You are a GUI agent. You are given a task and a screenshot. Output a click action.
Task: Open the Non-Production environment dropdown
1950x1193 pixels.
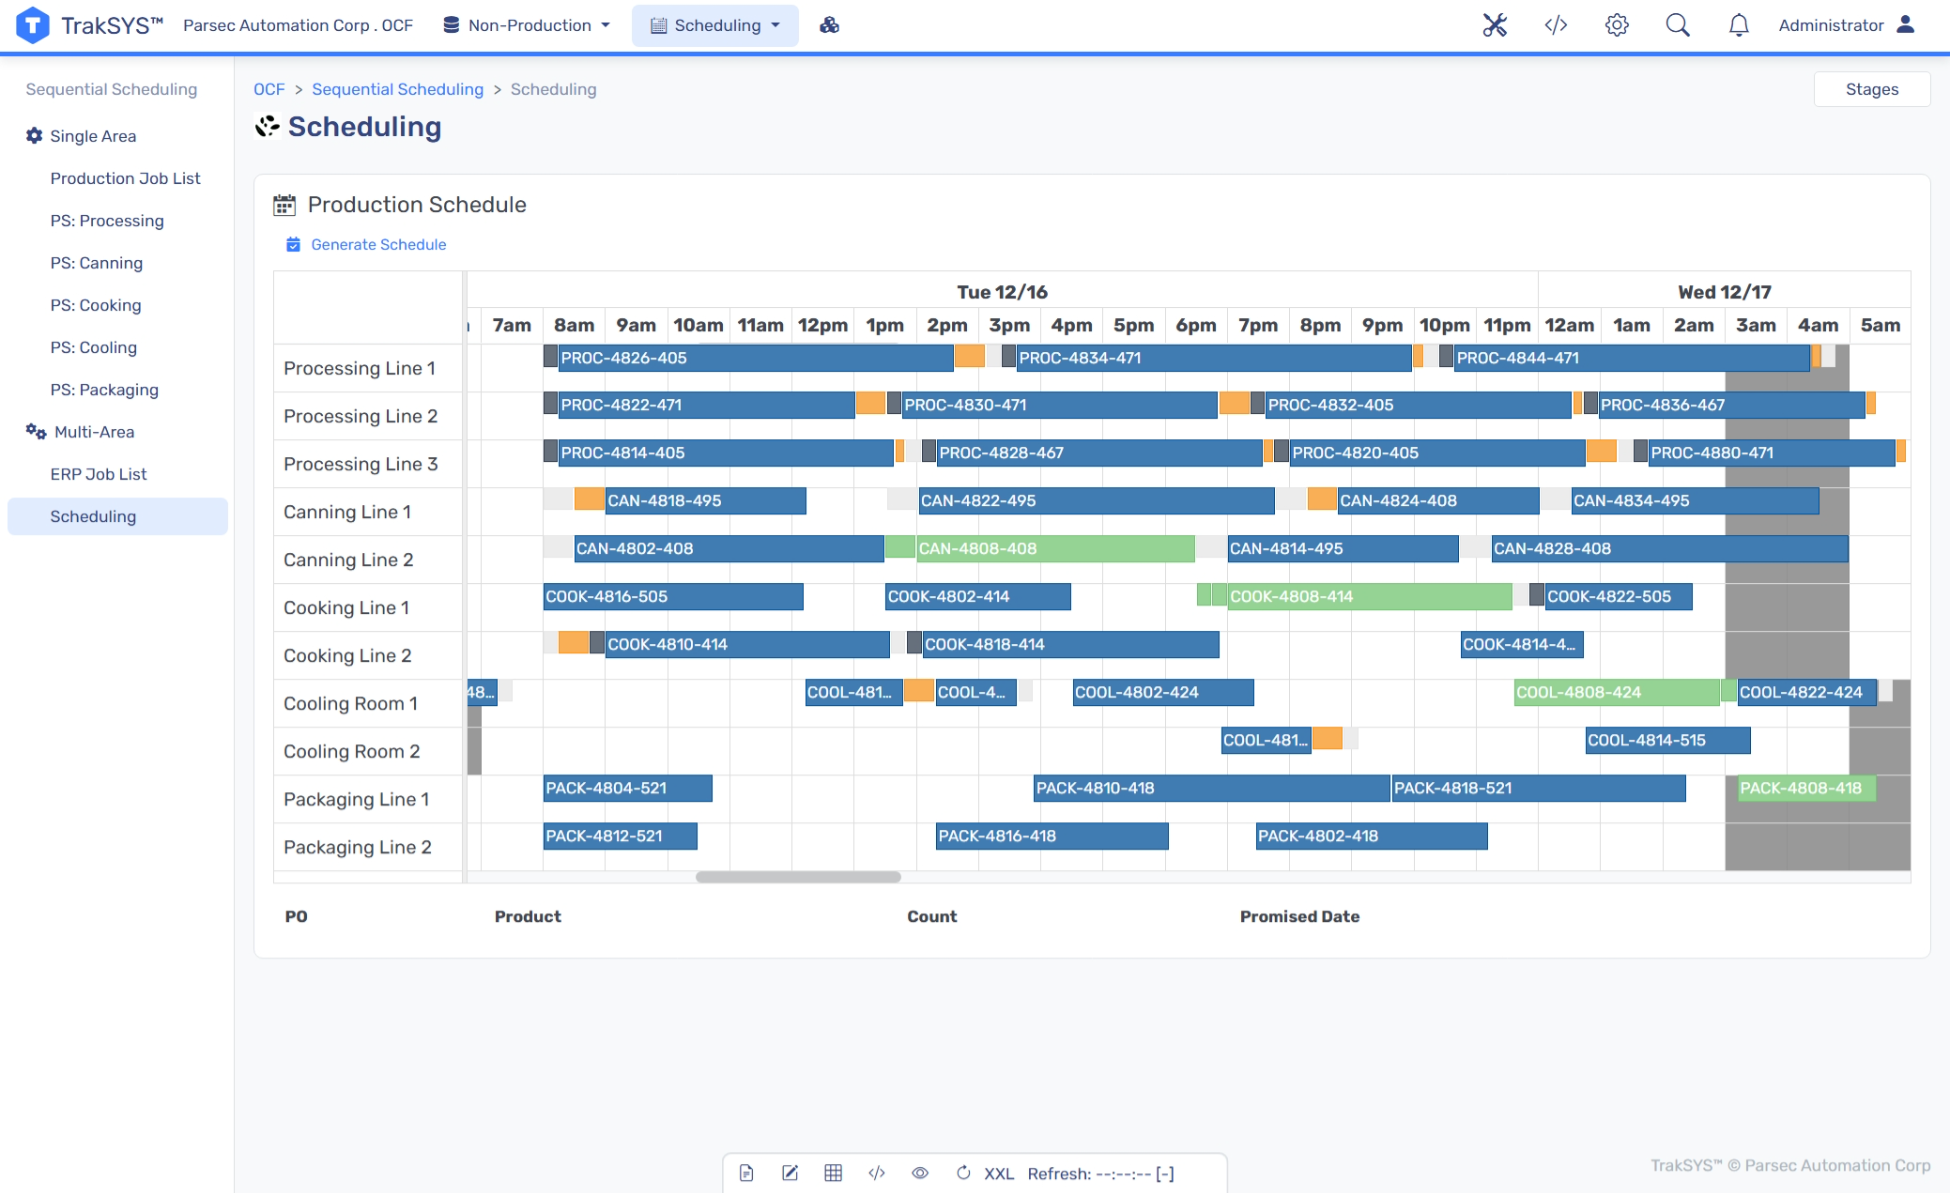point(526,25)
